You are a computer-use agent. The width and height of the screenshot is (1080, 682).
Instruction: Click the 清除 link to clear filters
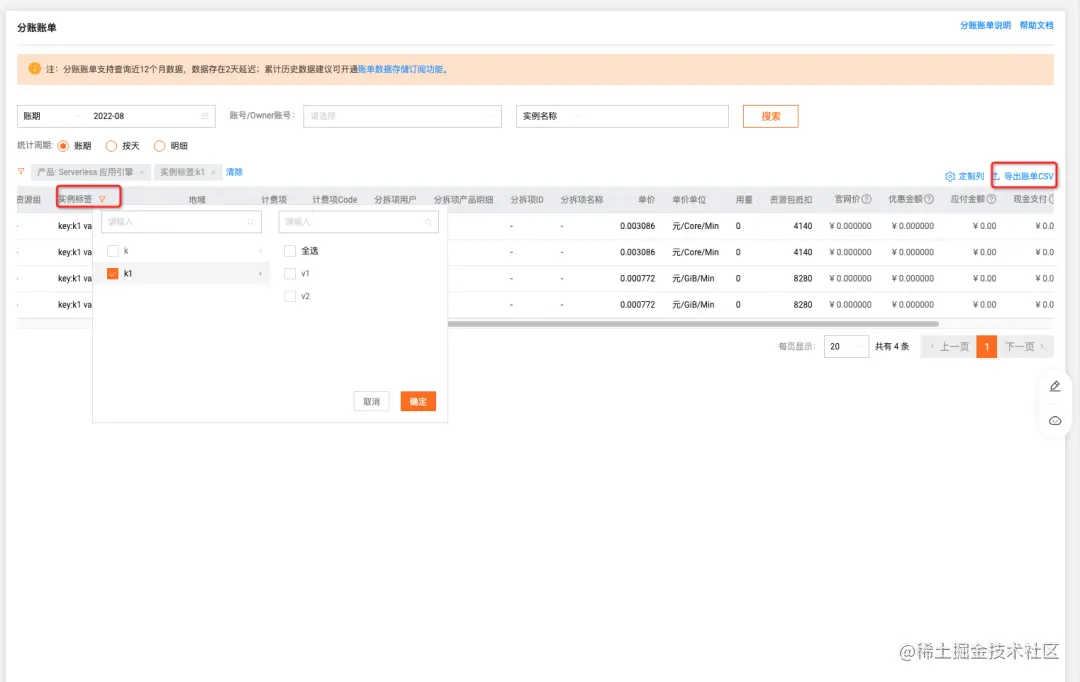pos(234,172)
